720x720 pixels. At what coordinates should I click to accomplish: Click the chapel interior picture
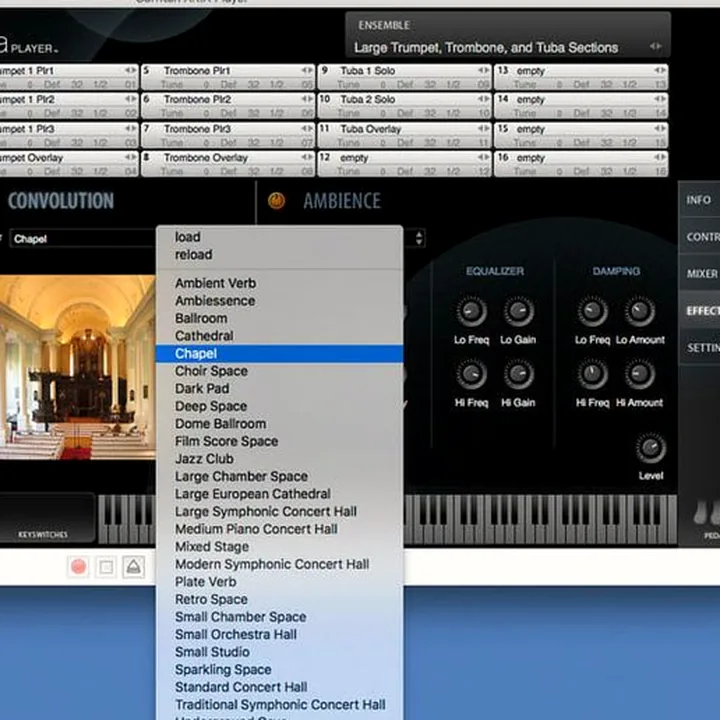tap(77, 367)
